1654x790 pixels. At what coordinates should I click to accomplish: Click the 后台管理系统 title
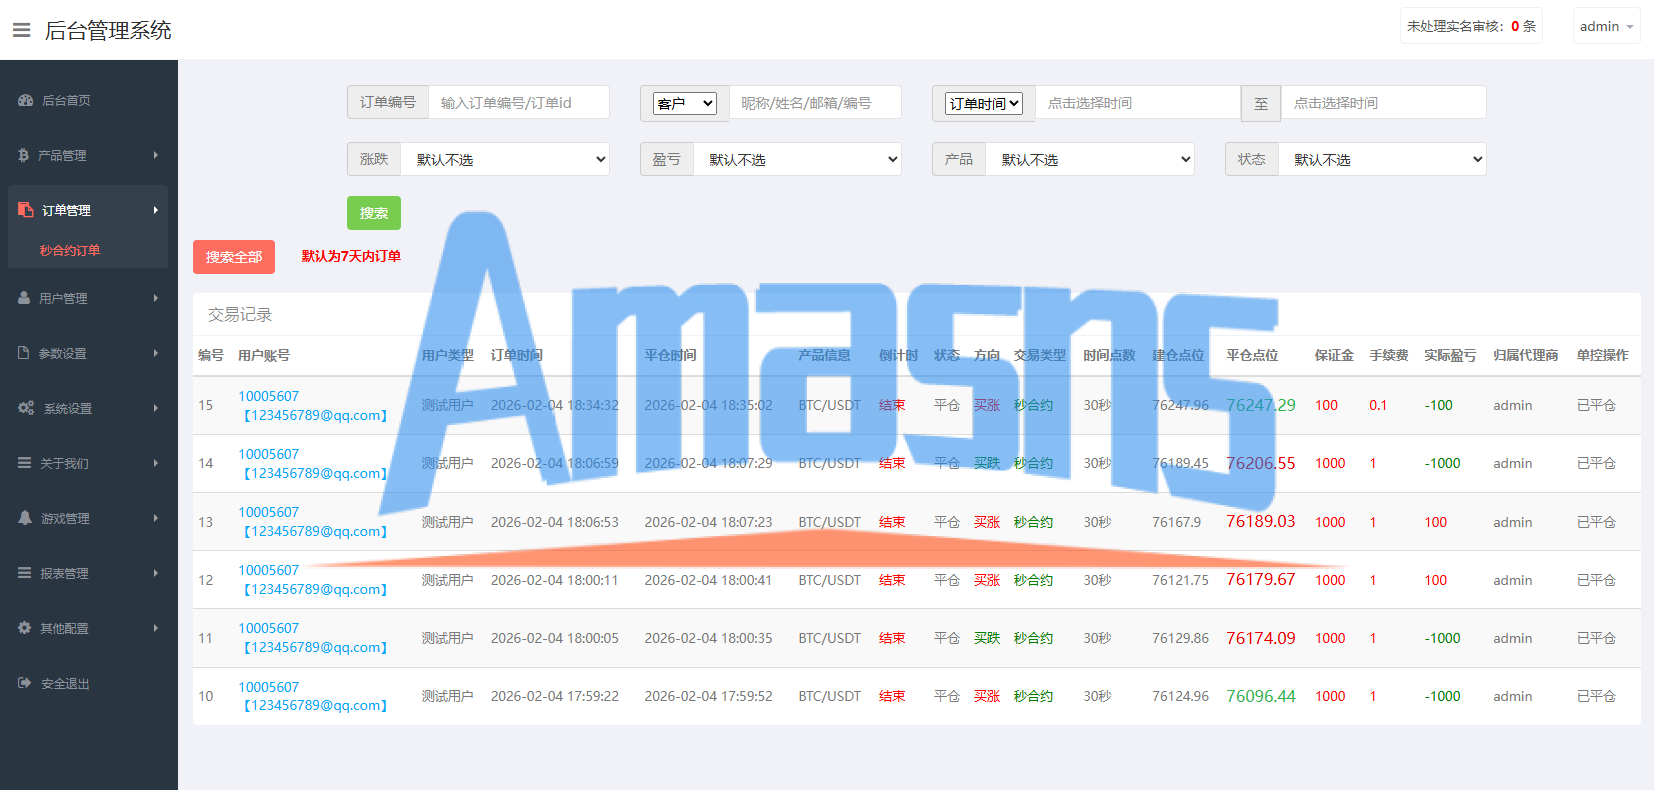[108, 30]
